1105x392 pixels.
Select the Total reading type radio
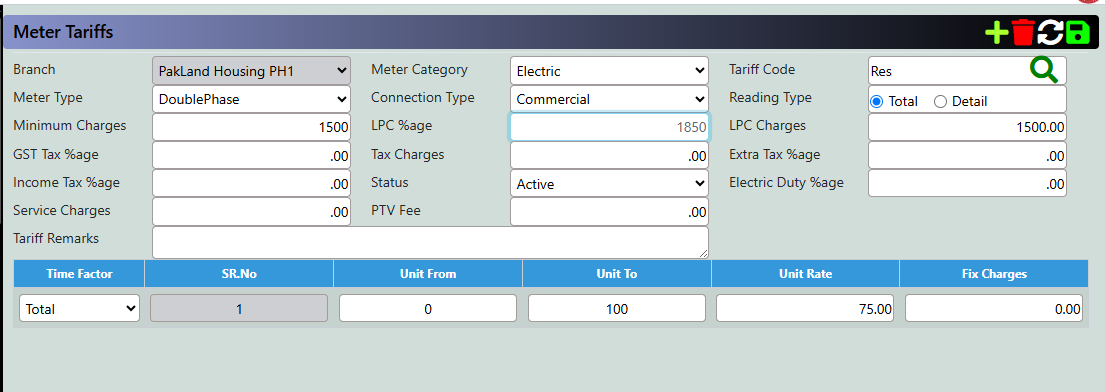[x=876, y=102]
